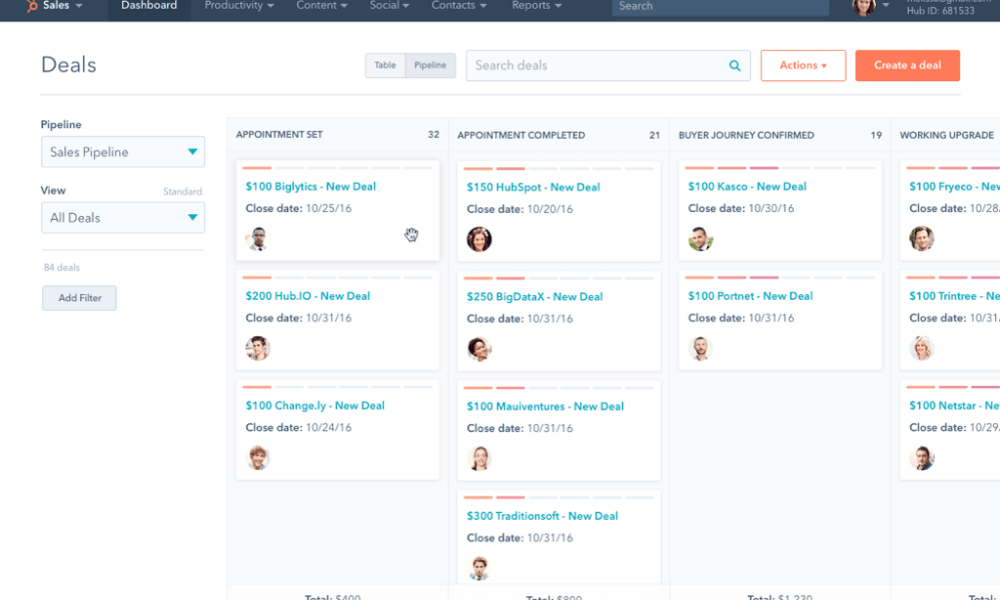Screen dimensions: 1000x600
Task: Click the stage progress bar on Kasco card
Action: (x=780, y=168)
